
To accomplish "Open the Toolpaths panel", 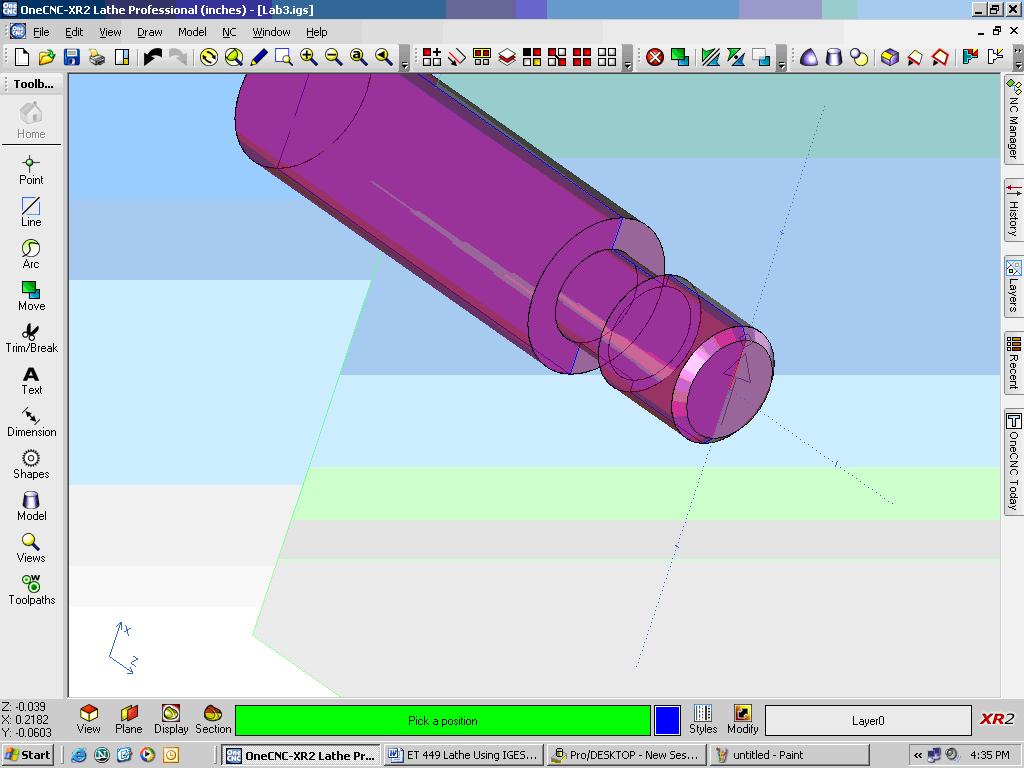I will click(x=31, y=589).
